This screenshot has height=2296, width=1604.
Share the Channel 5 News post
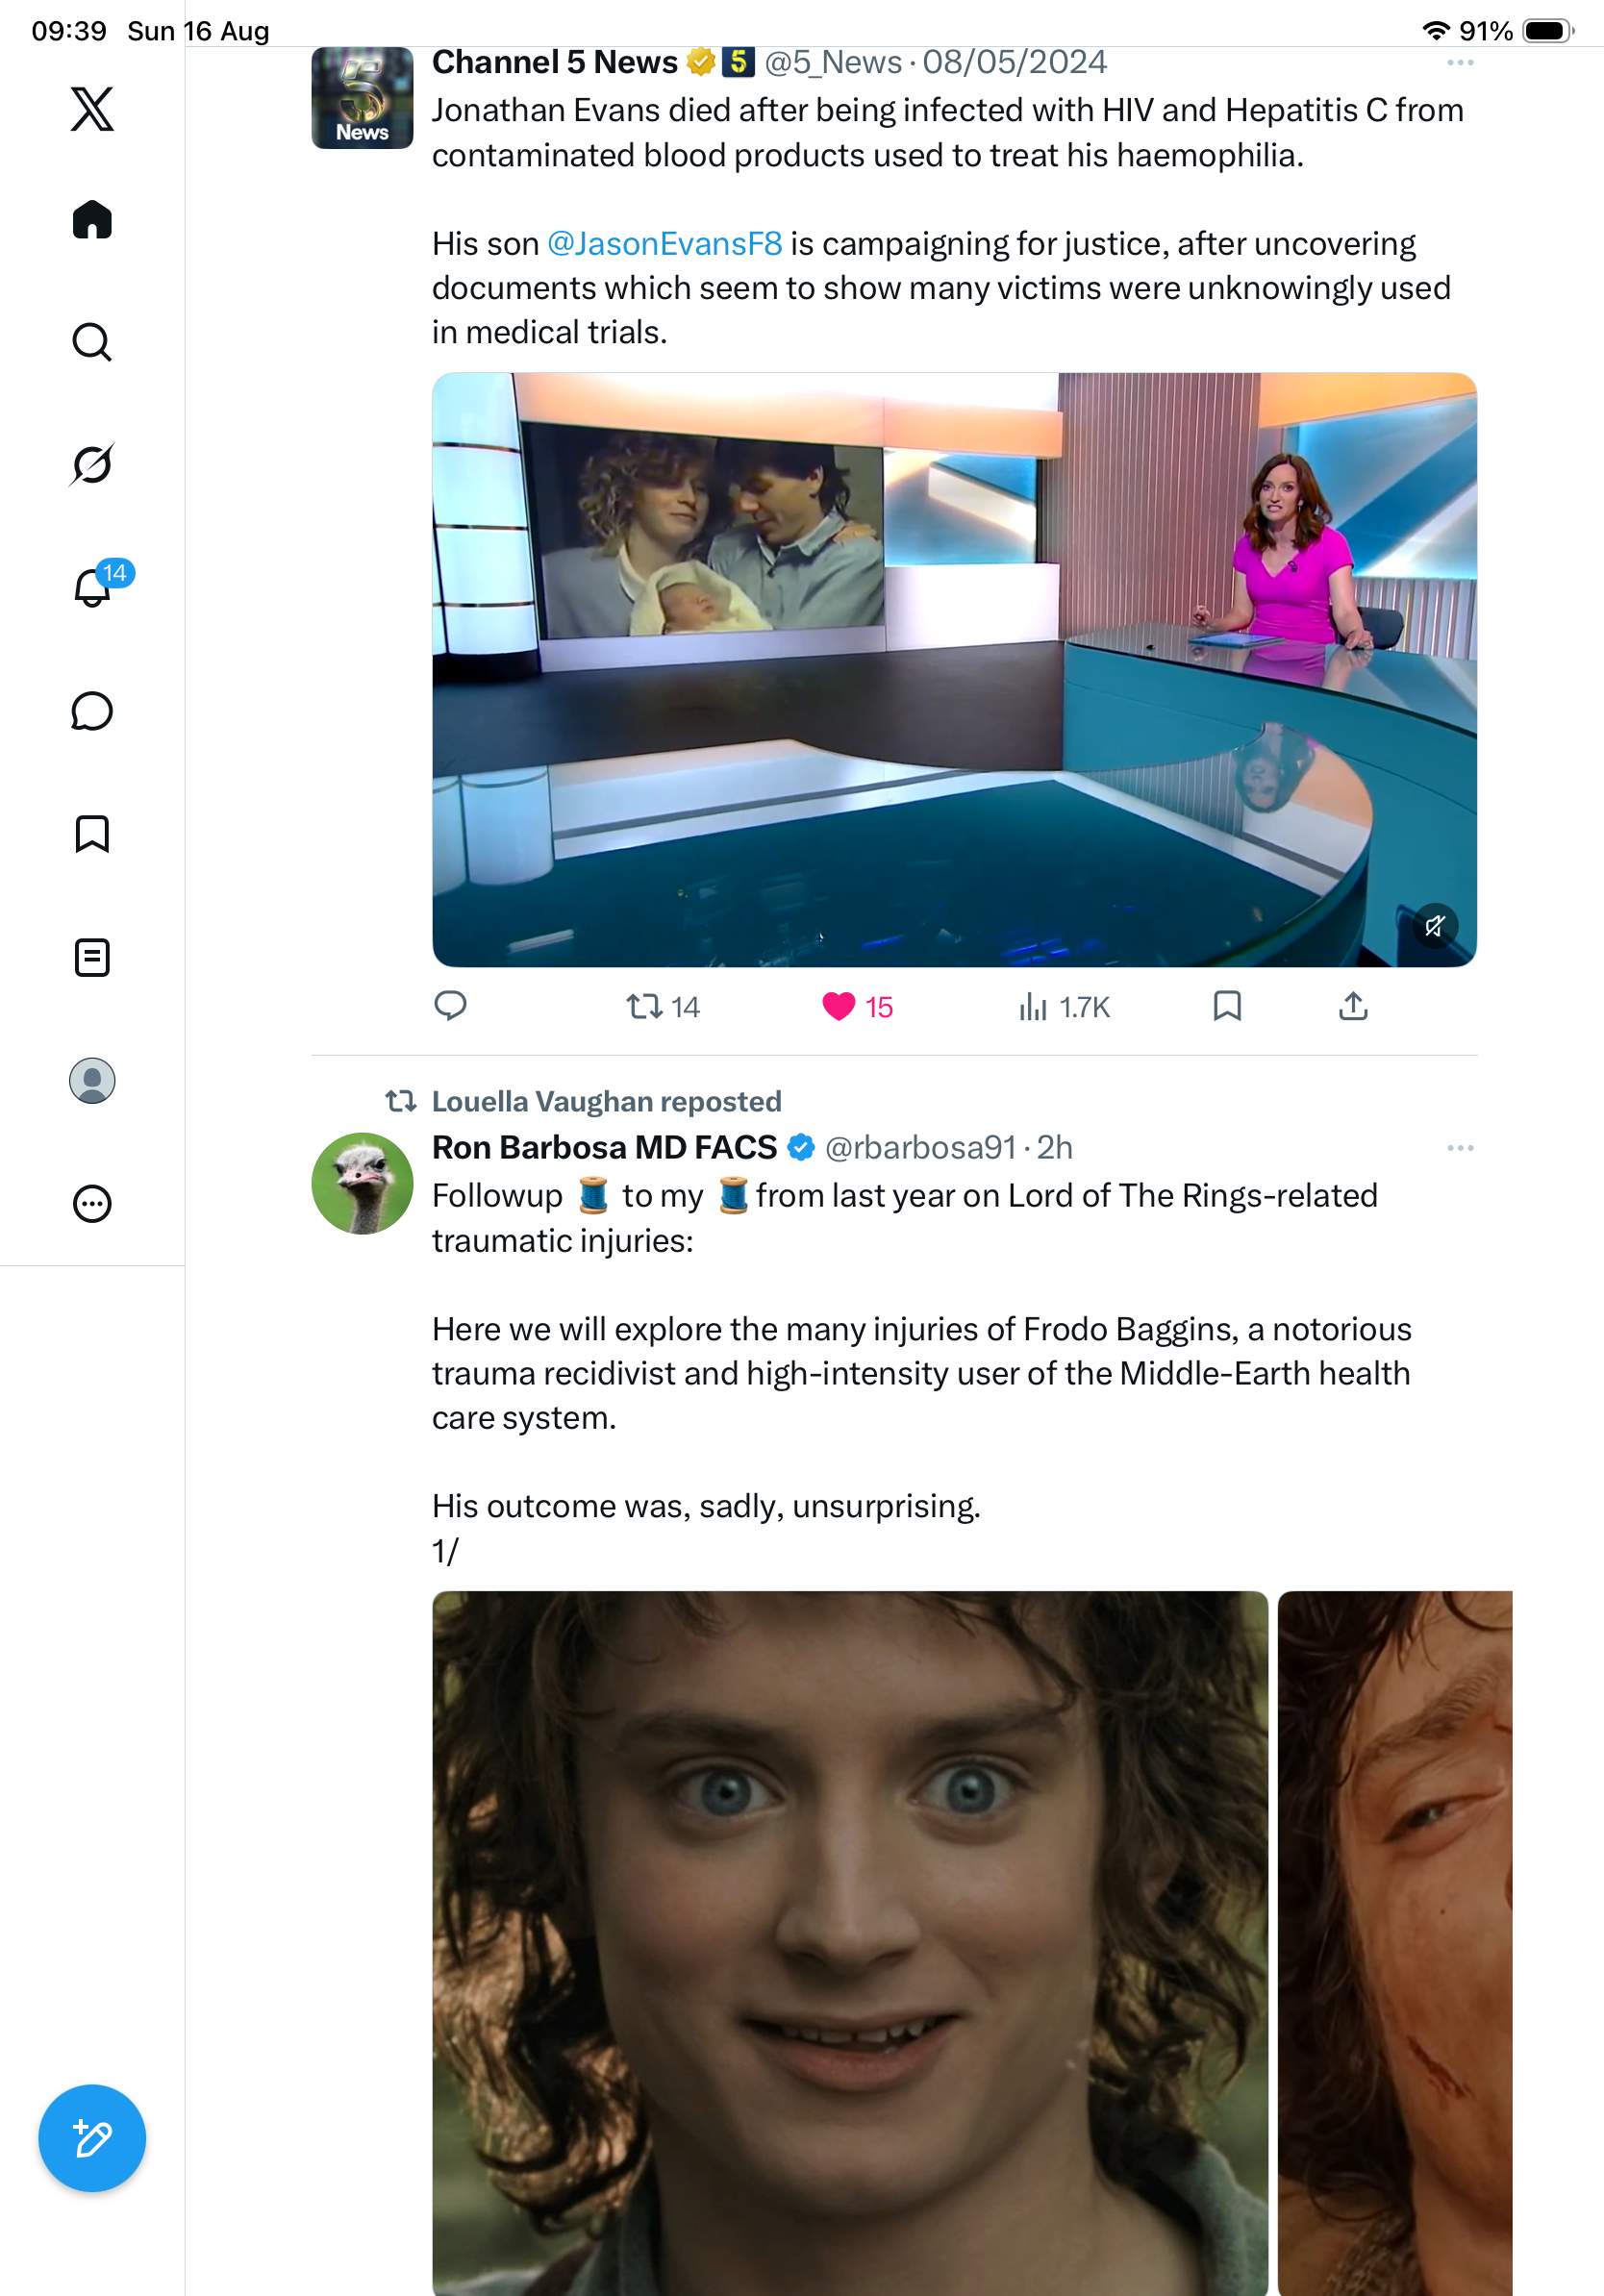tap(1353, 1006)
